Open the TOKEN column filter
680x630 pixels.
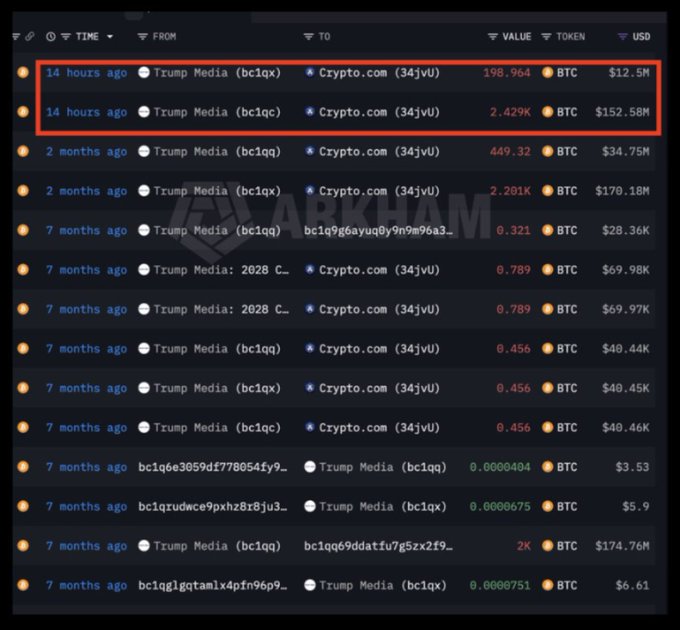(546, 37)
